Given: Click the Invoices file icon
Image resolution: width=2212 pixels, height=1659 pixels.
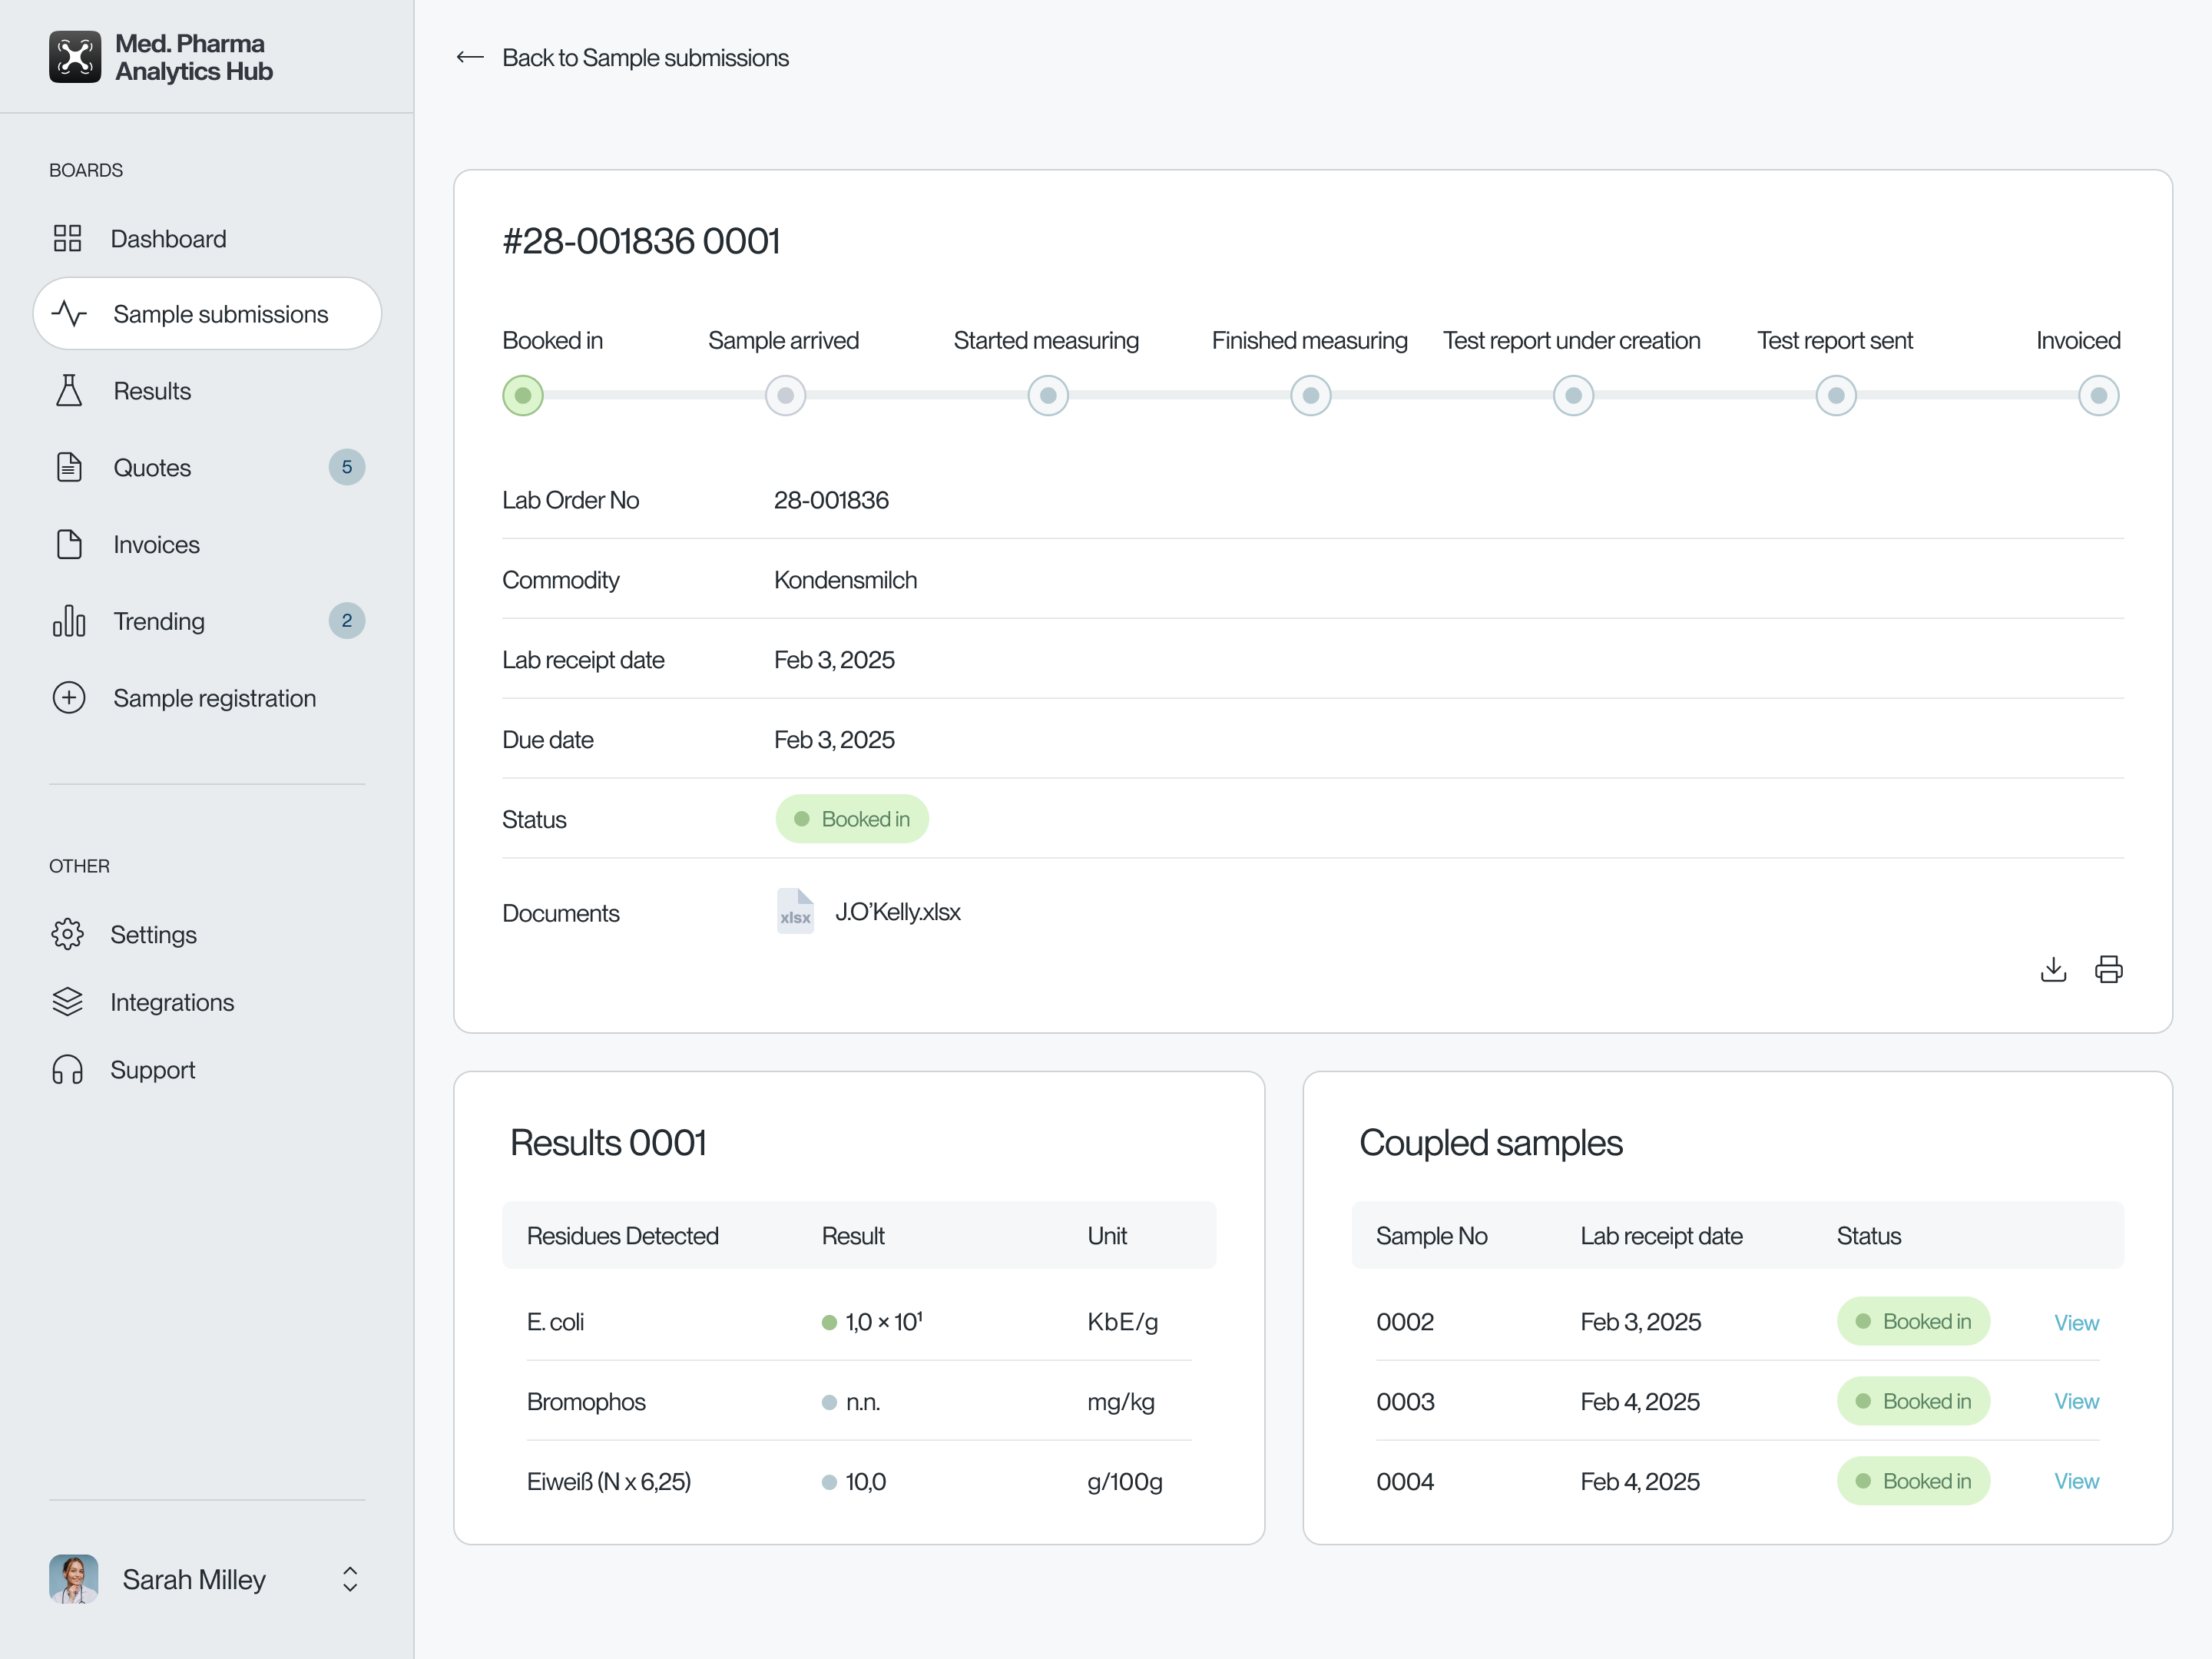Looking at the screenshot, I should click(68, 544).
